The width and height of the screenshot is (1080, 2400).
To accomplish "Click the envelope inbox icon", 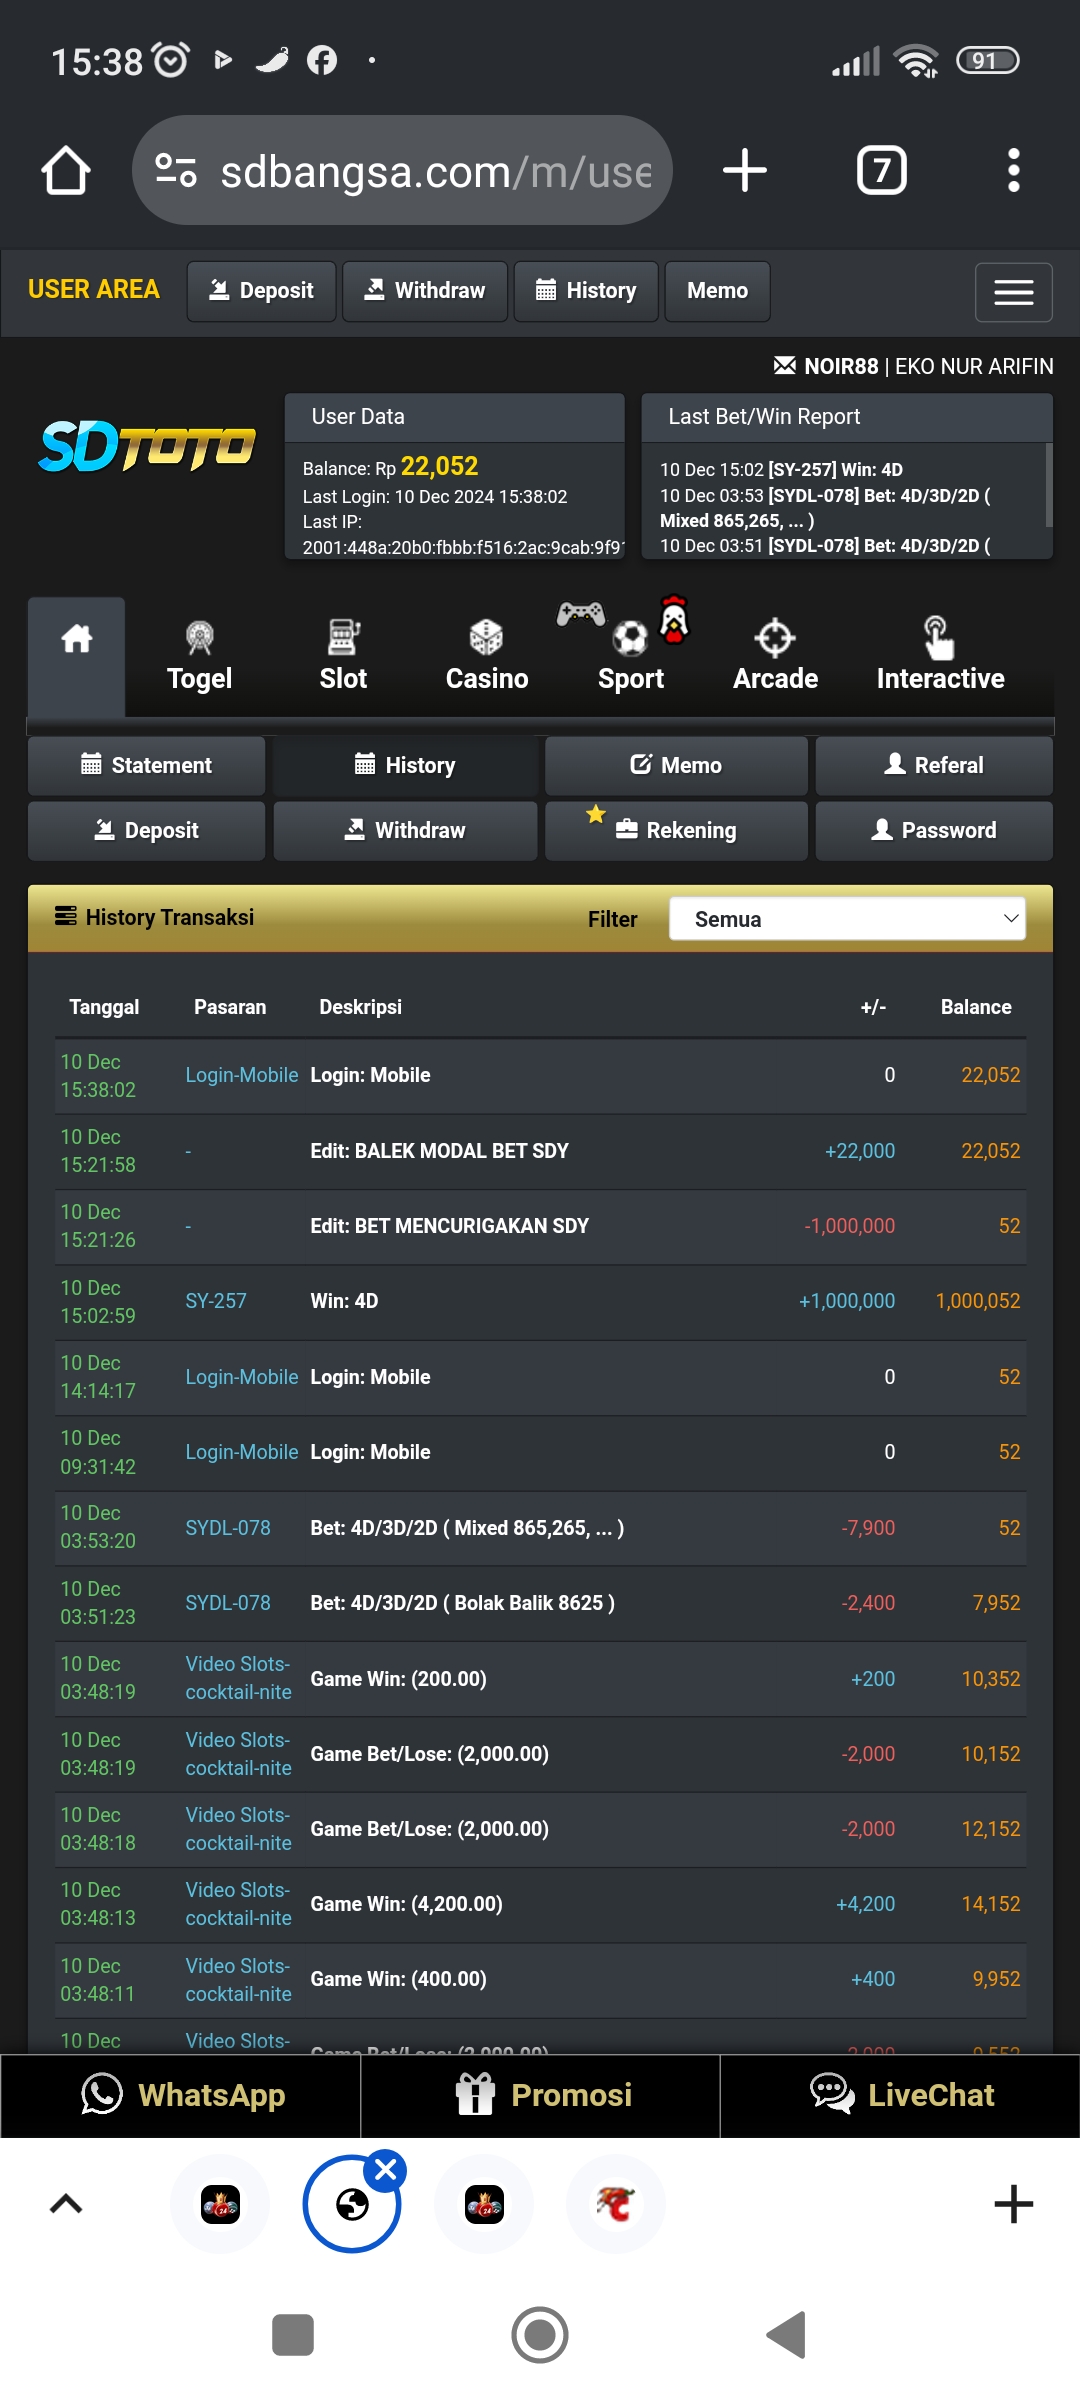I will point(785,366).
